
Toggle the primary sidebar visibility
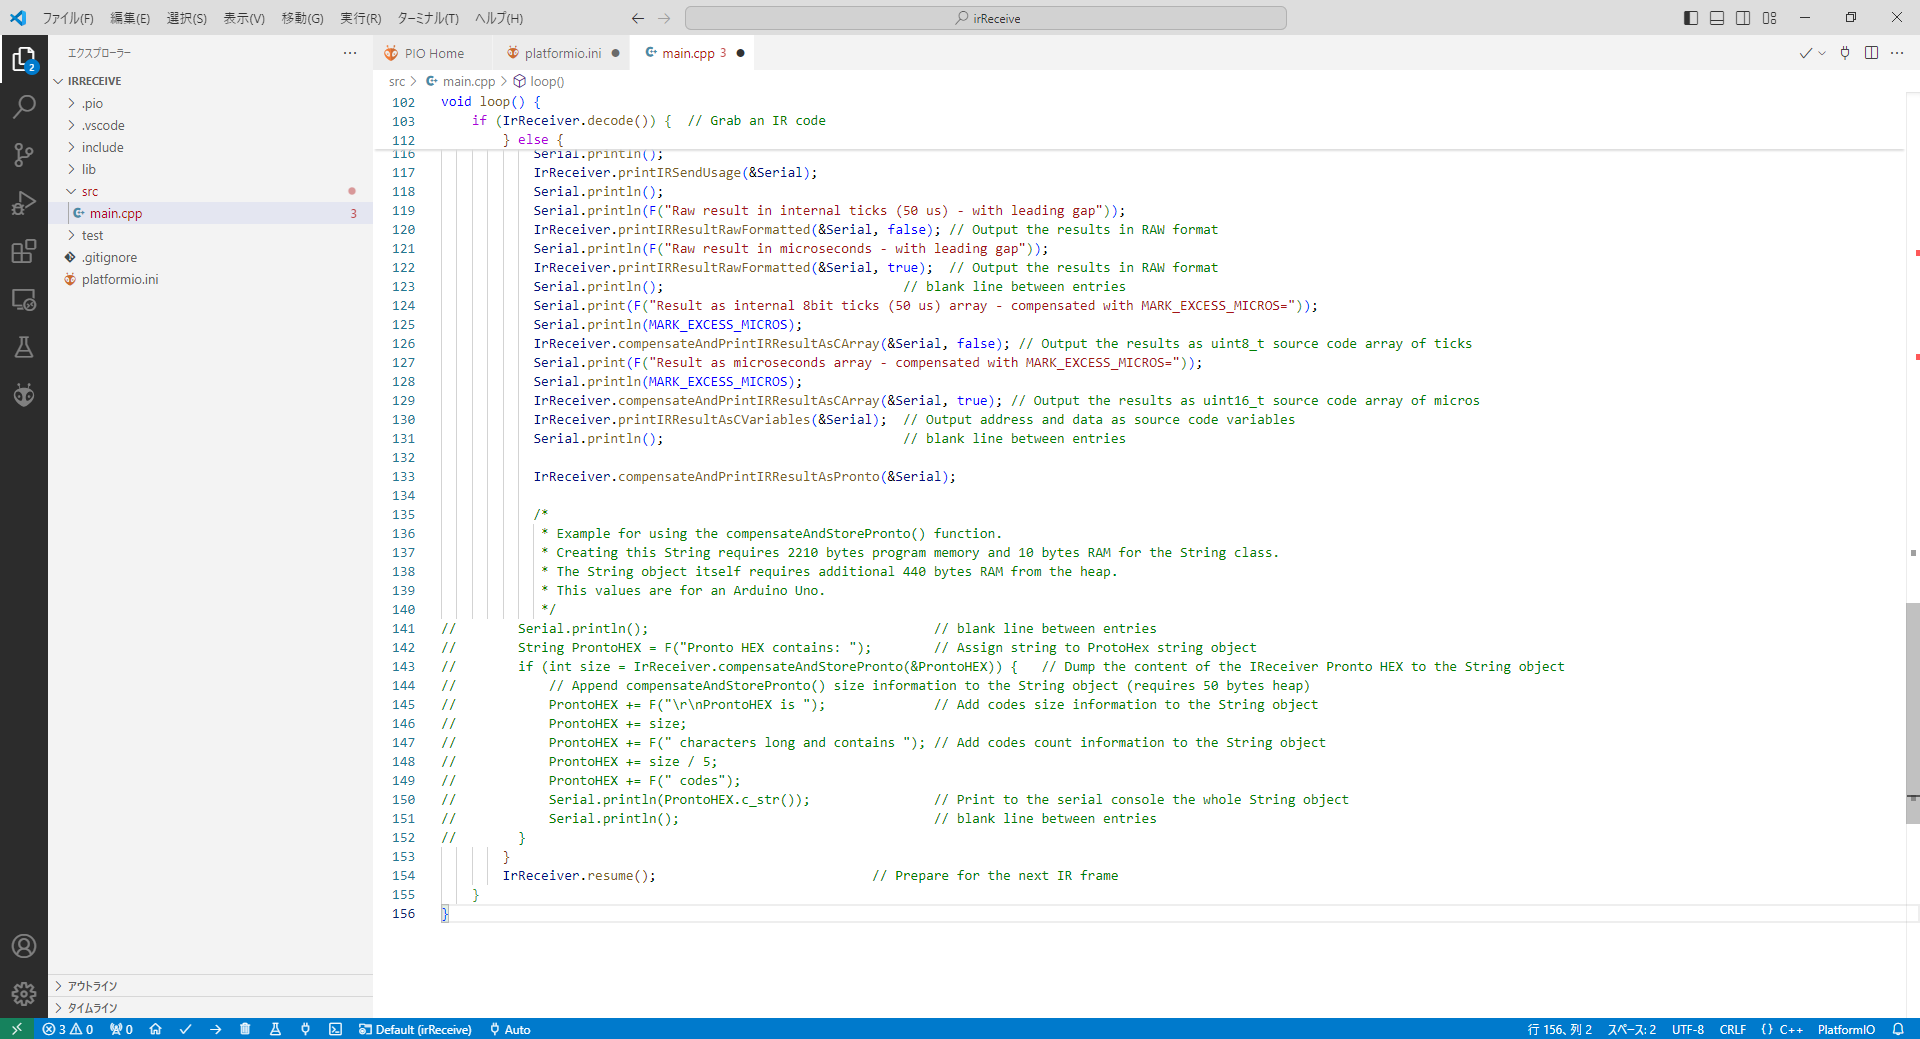click(x=1691, y=18)
